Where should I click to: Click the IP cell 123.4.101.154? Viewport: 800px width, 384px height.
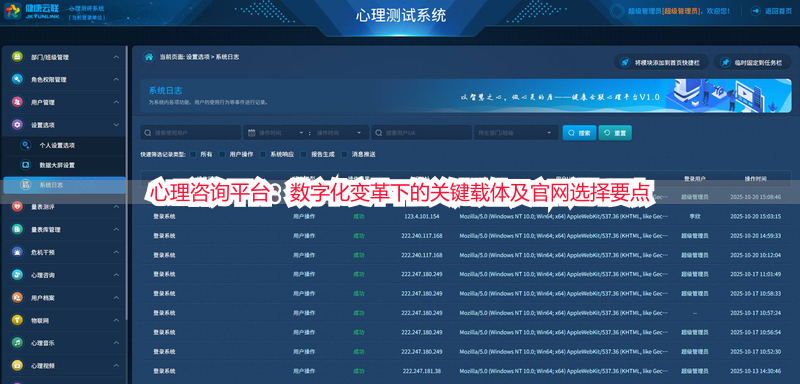[421, 216]
